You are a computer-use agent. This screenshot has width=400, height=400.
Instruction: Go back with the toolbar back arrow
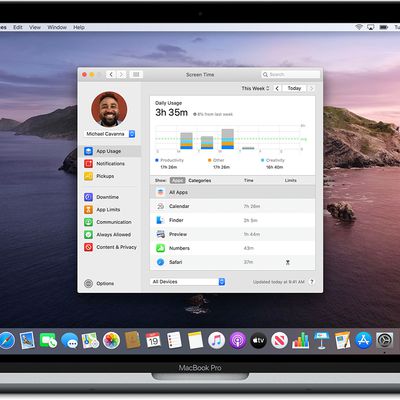(111, 74)
